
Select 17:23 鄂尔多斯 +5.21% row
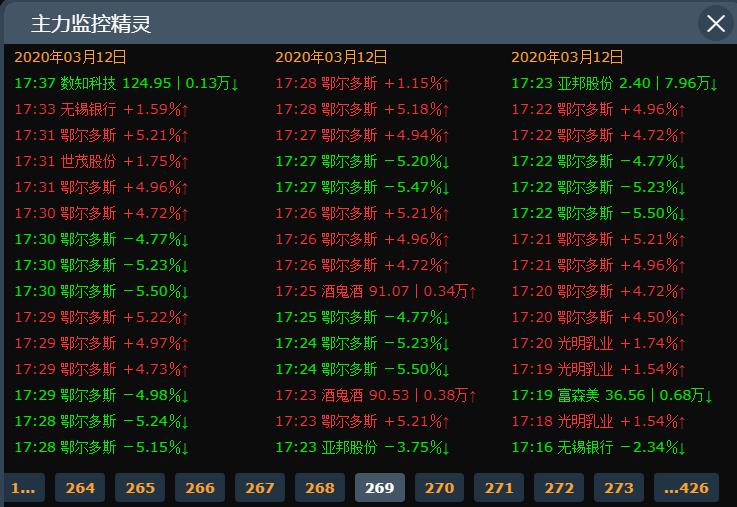click(x=362, y=421)
